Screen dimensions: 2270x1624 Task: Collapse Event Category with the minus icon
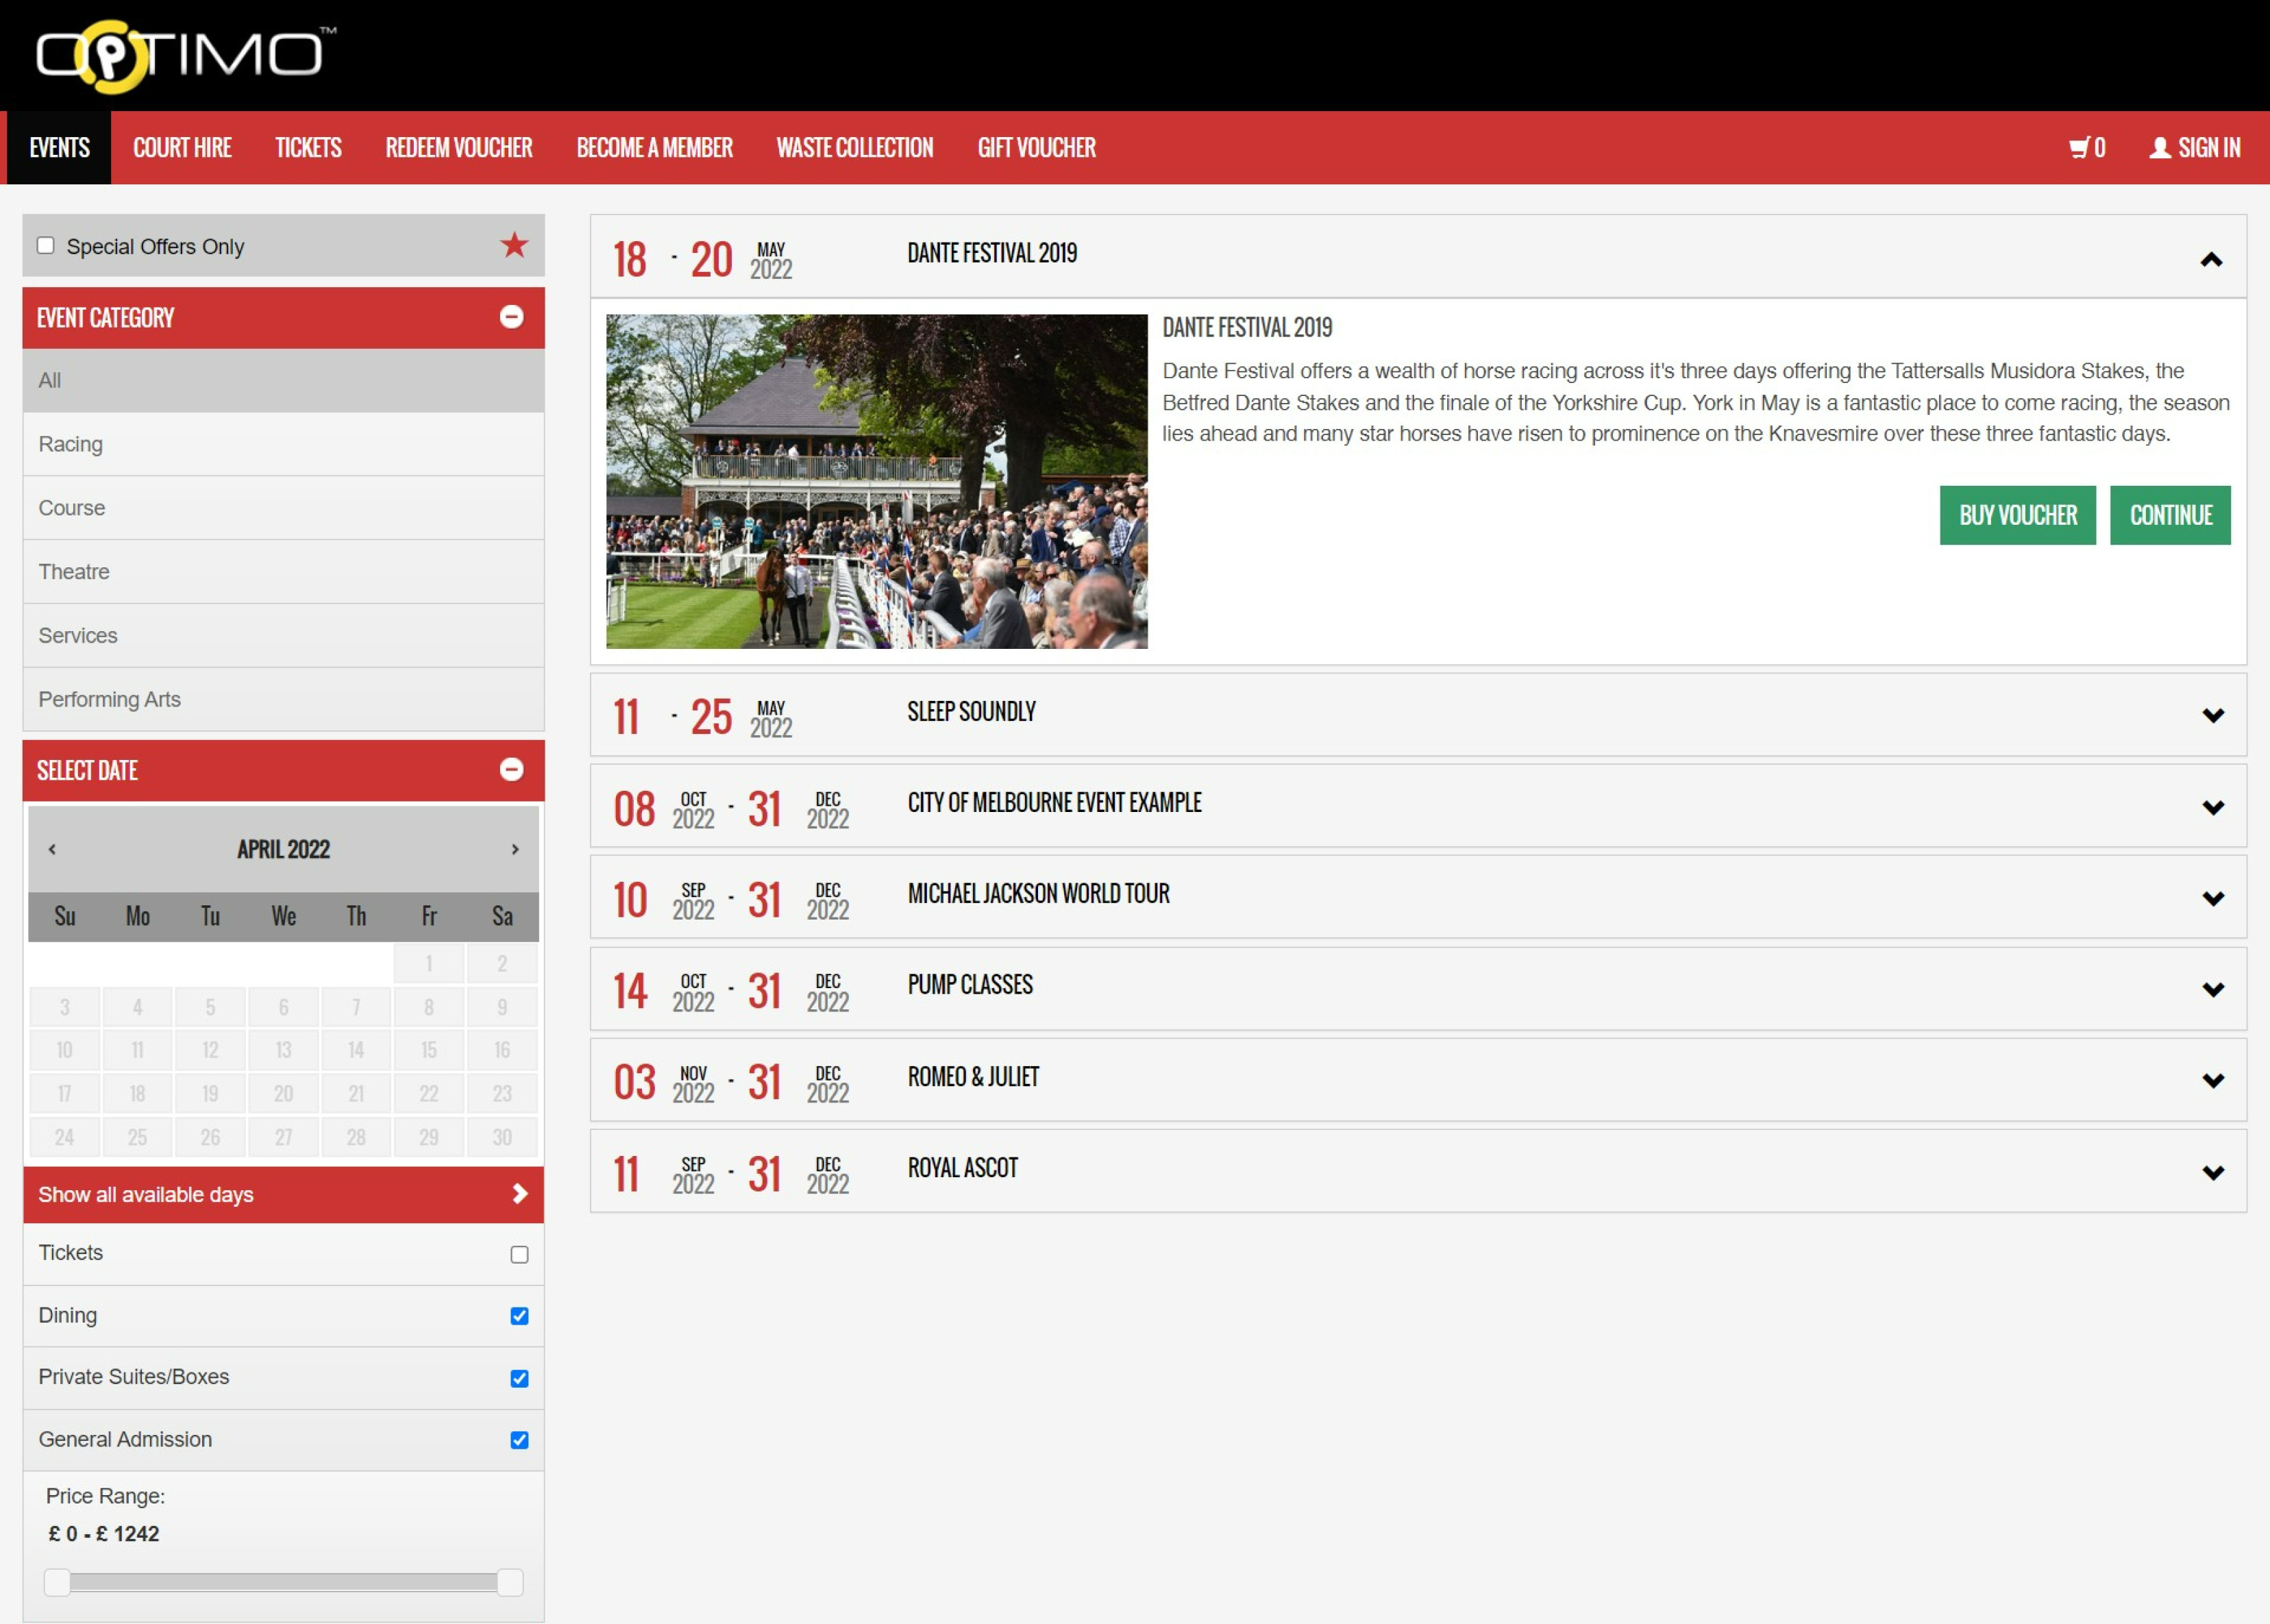click(x=511, y=317)
